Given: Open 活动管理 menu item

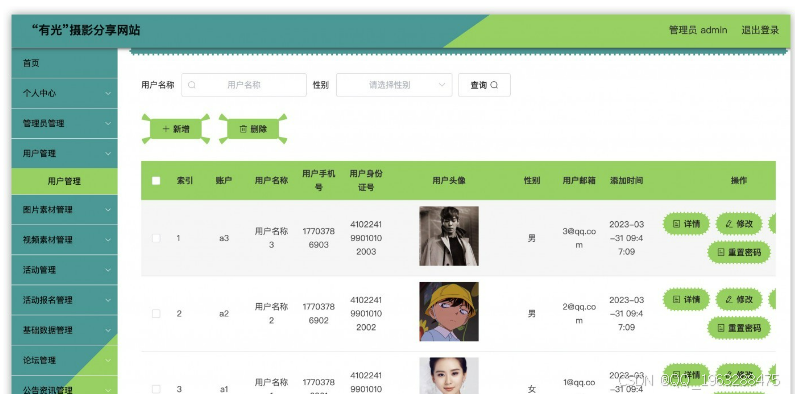Looking at the screenshot, I should (x=64, y=270).
